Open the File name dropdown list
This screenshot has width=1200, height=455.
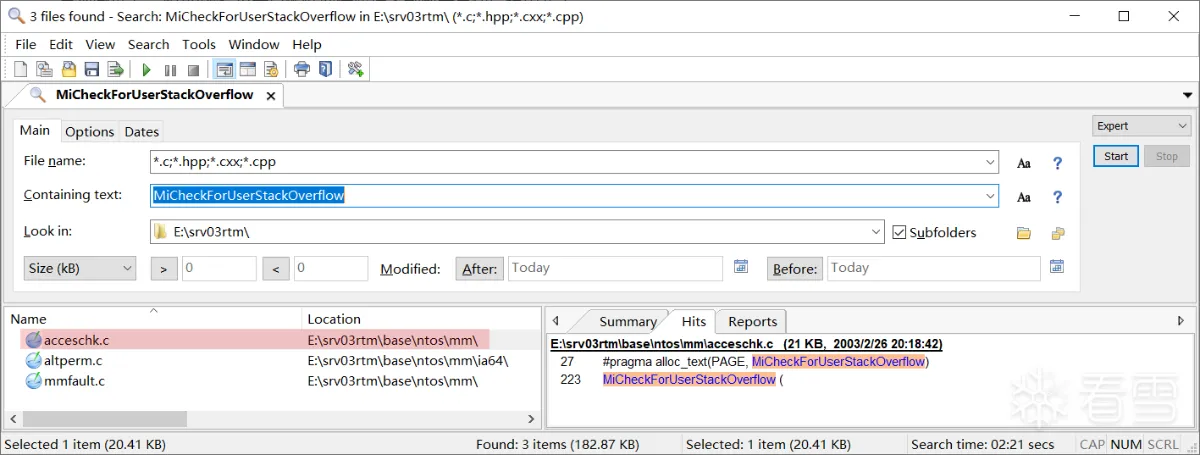(989, 161)
